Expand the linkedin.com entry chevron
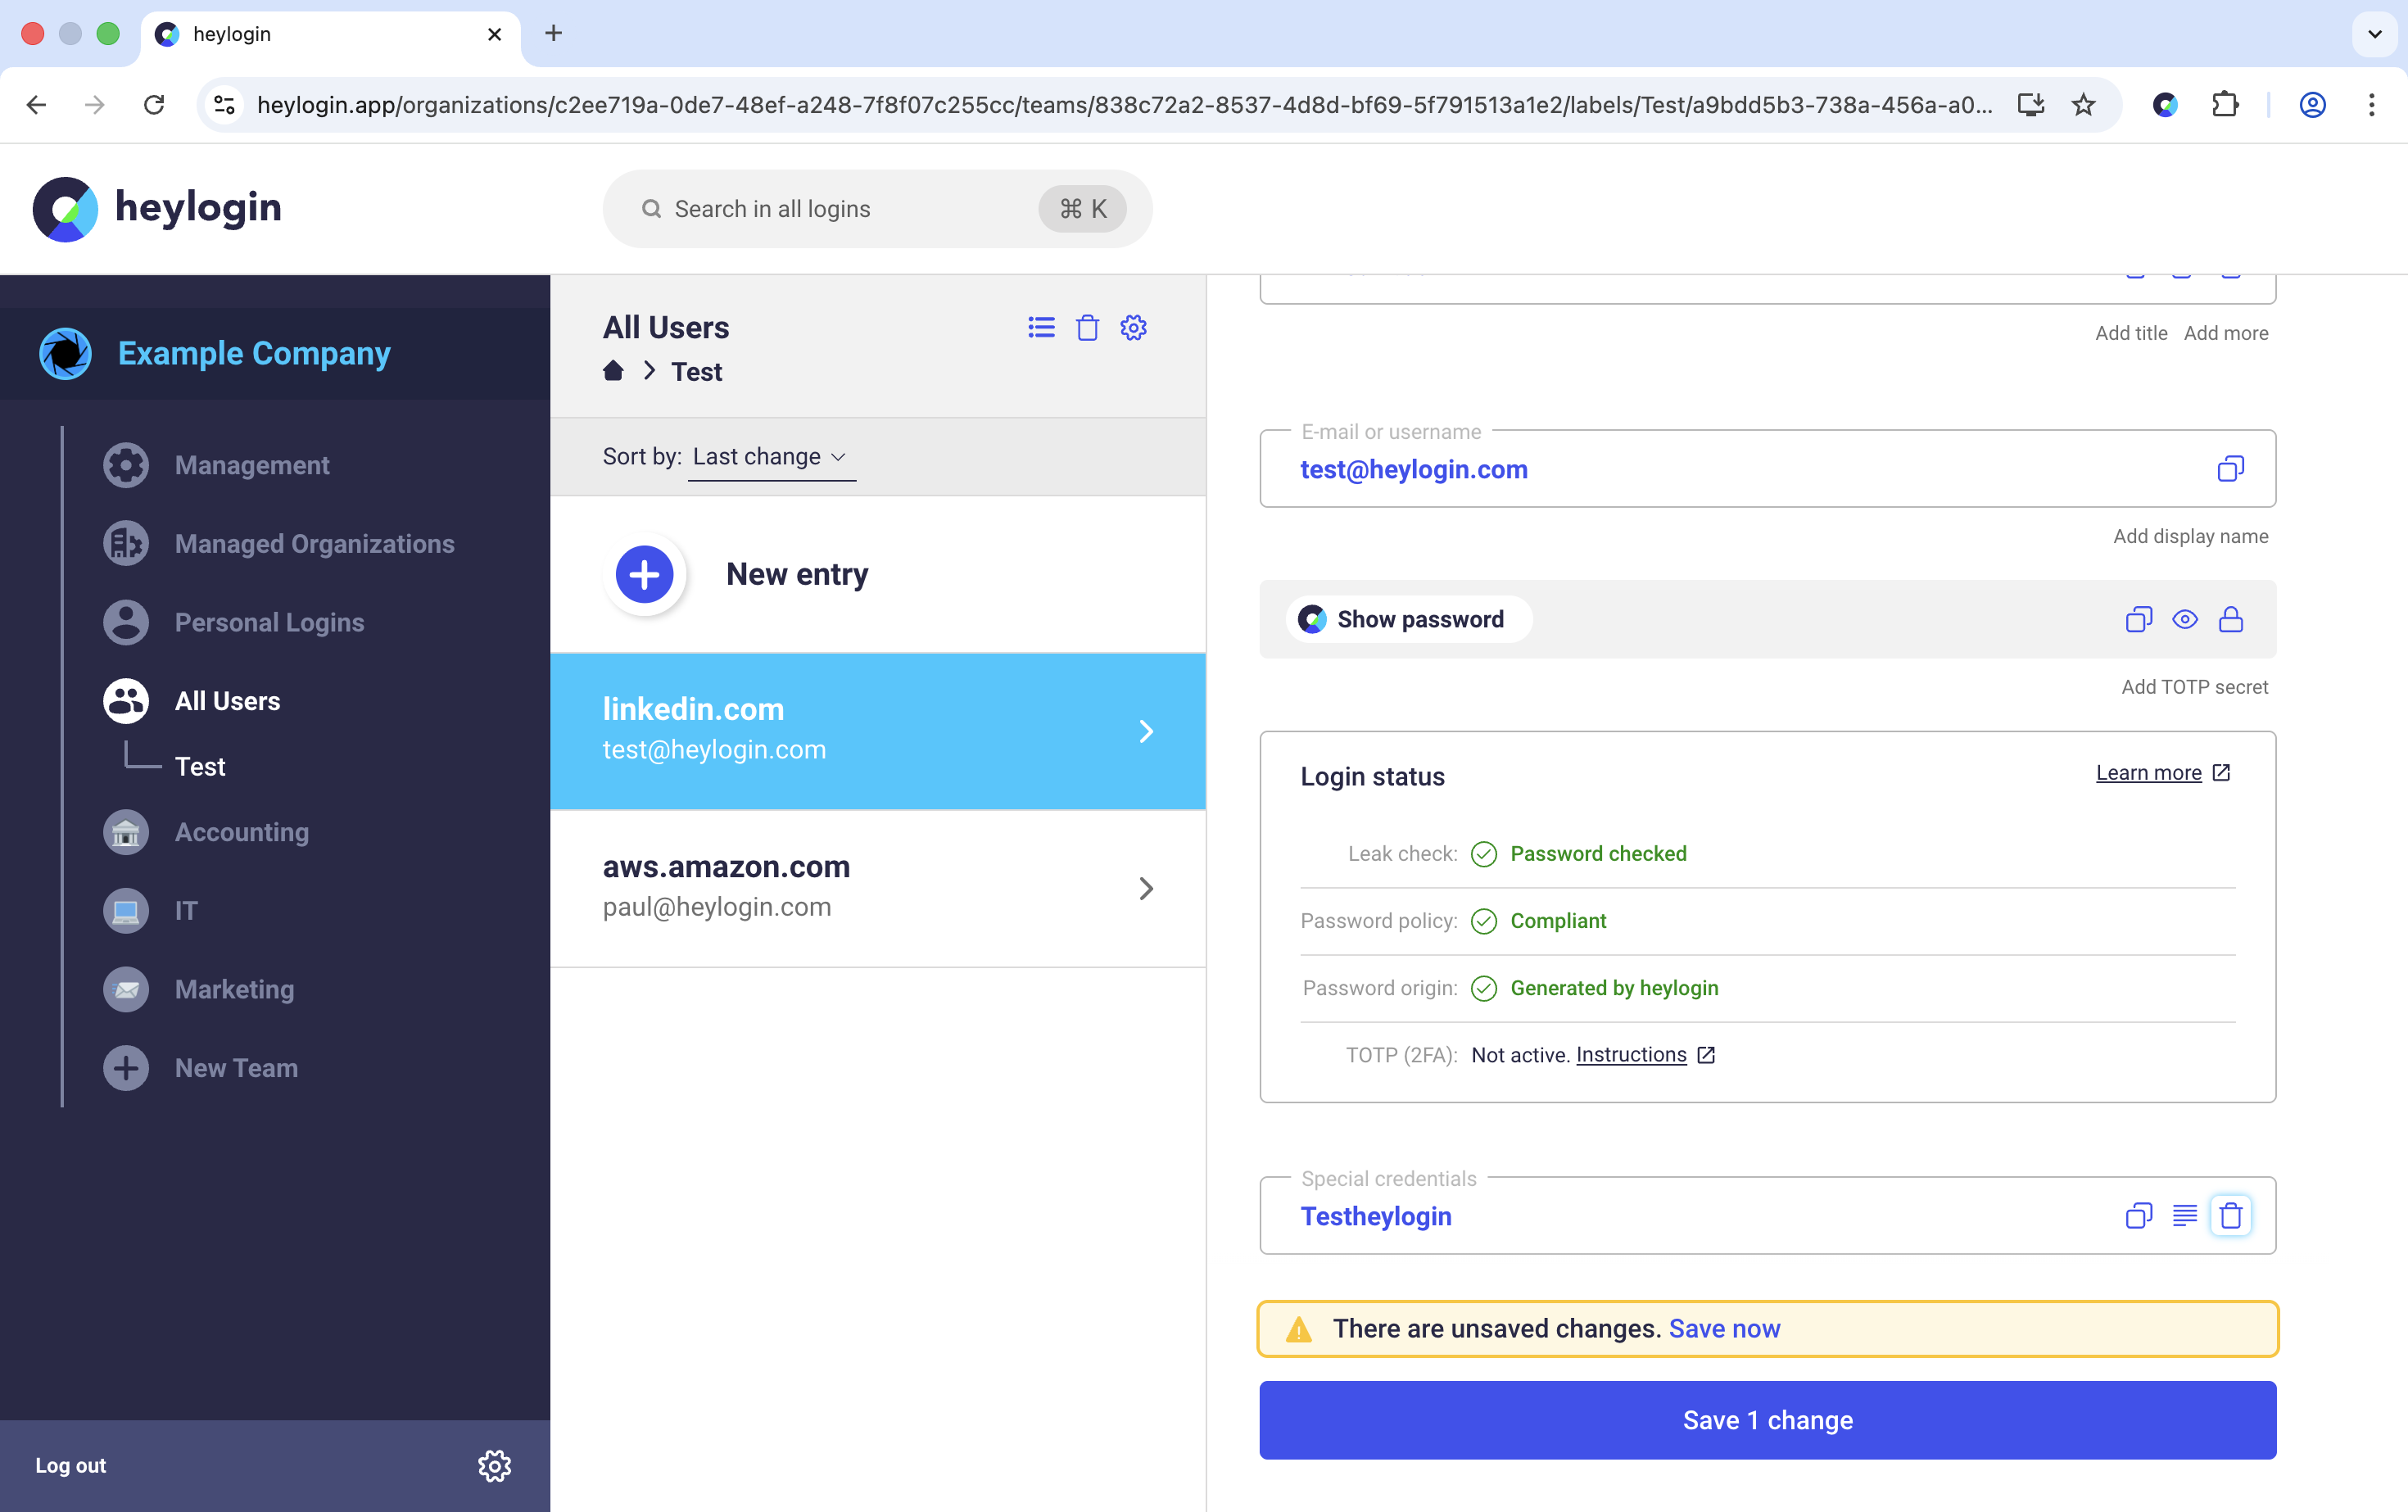The image size is (2408, 1512). click(x=1146, y=732)
